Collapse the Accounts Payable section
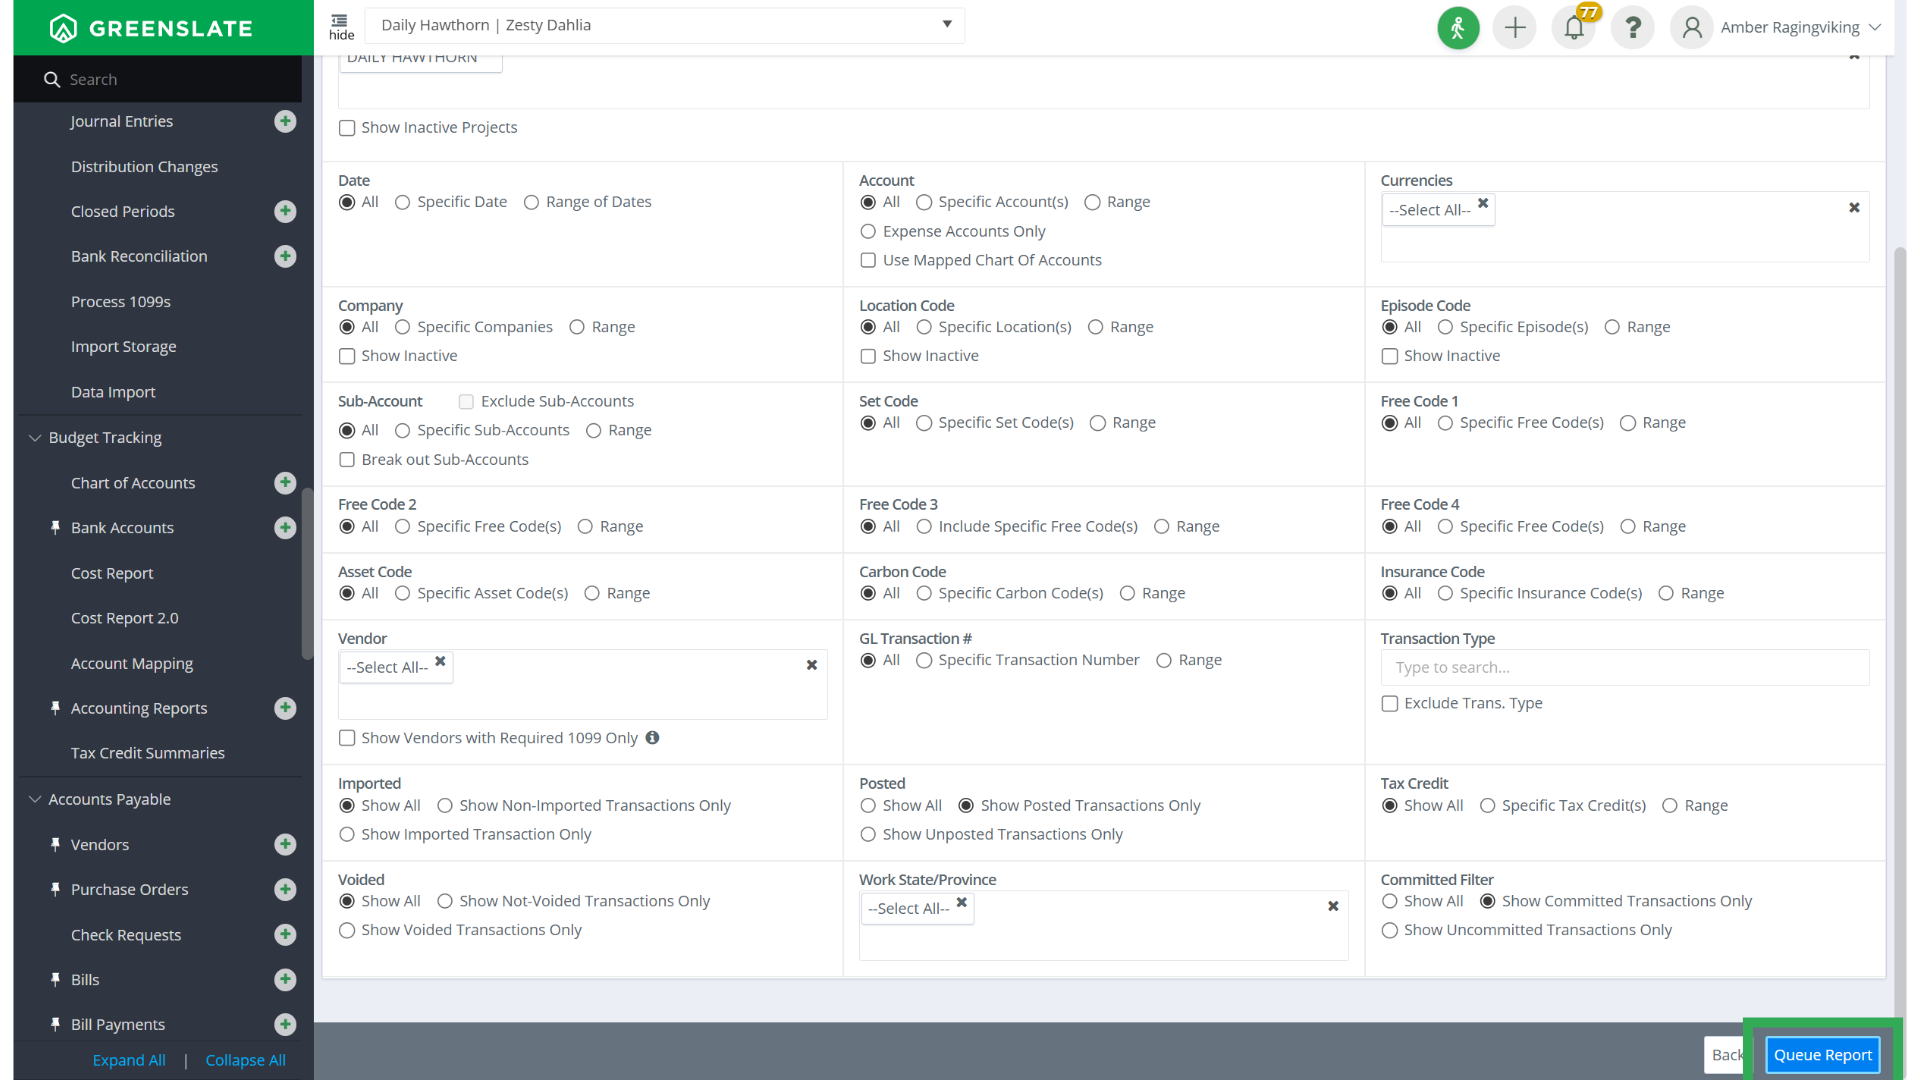Image resolution: width=1920 pixels, height=1080 pixels. click(x=35, y=800)
